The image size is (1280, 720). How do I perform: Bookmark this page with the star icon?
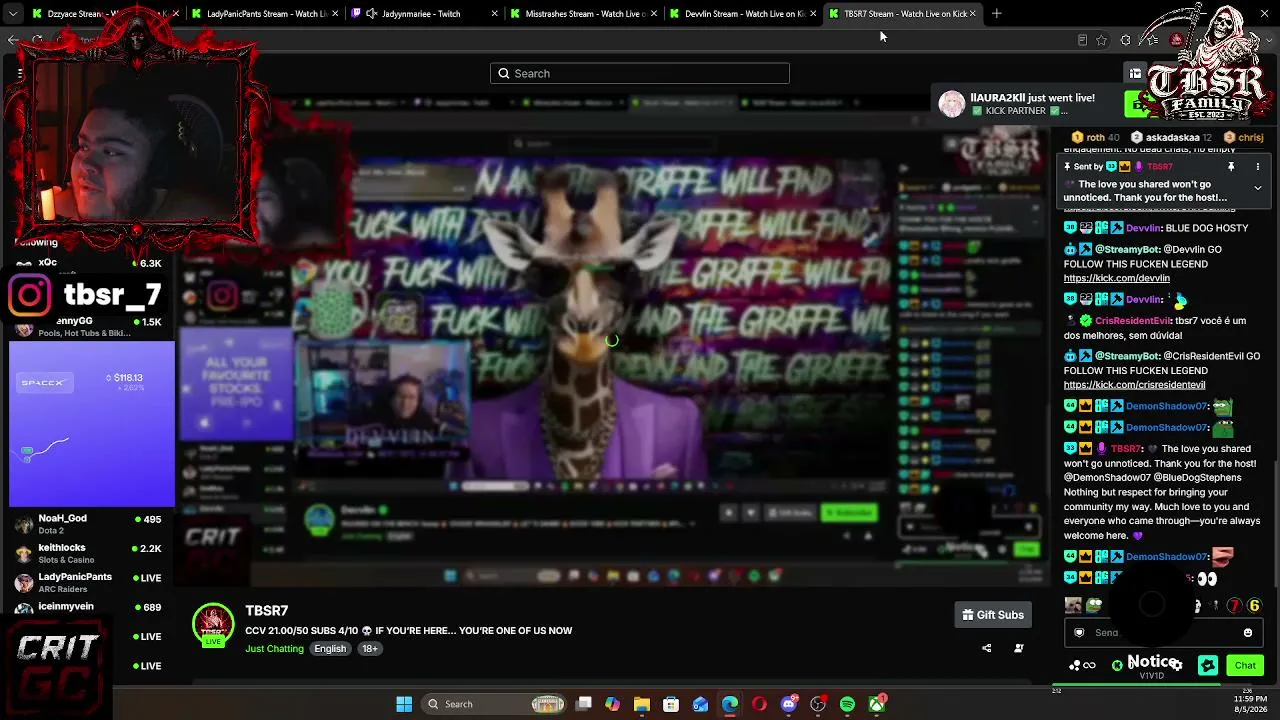1101,40
